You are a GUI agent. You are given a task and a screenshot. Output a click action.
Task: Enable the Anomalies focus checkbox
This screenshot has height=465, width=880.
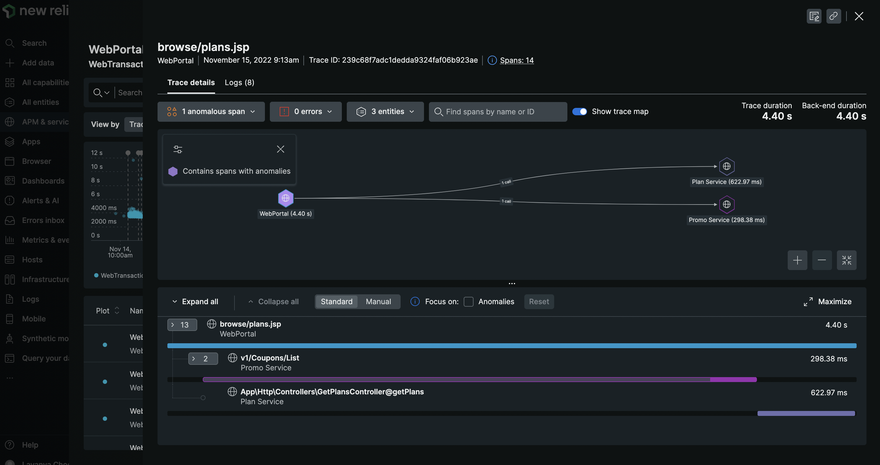tap(468, 301)
